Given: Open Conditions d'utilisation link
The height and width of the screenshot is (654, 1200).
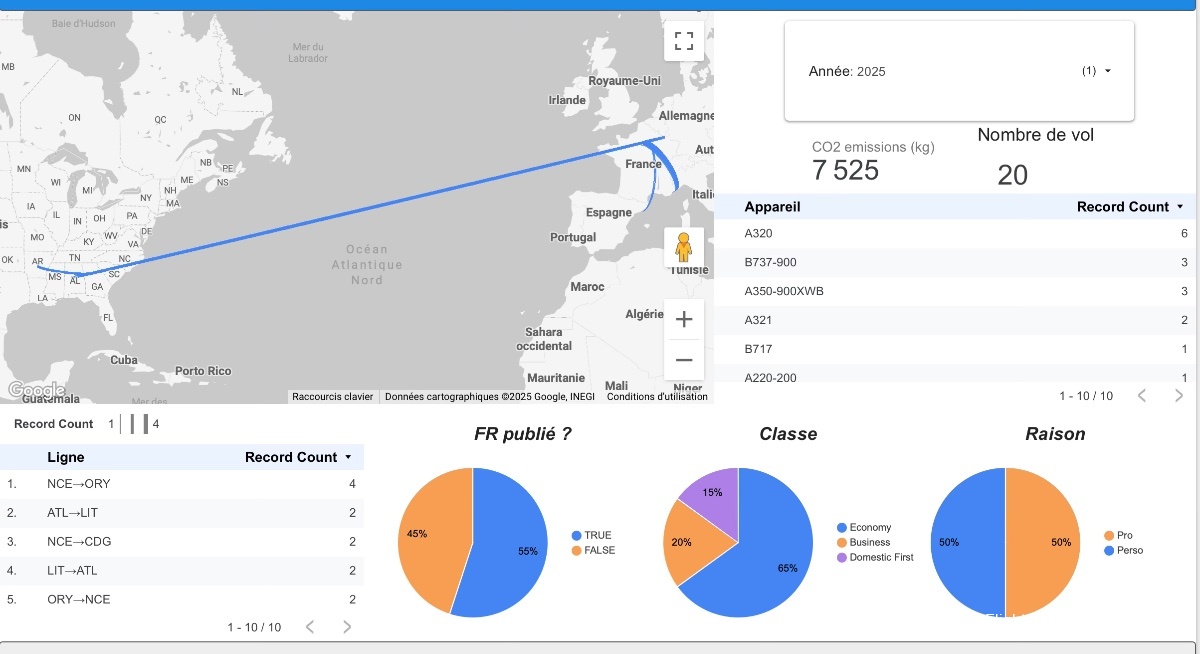Looking at the screenshot, I should point(657,397).
